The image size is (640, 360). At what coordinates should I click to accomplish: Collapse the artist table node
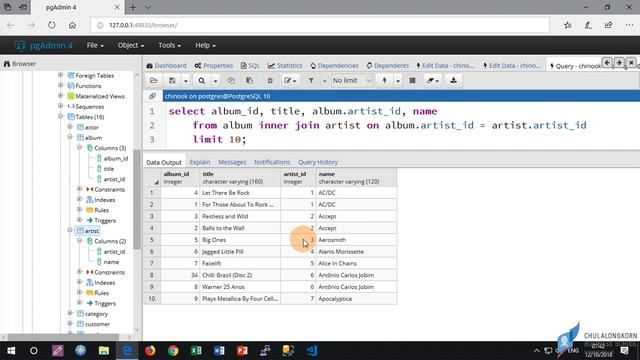tap(70, 230)
